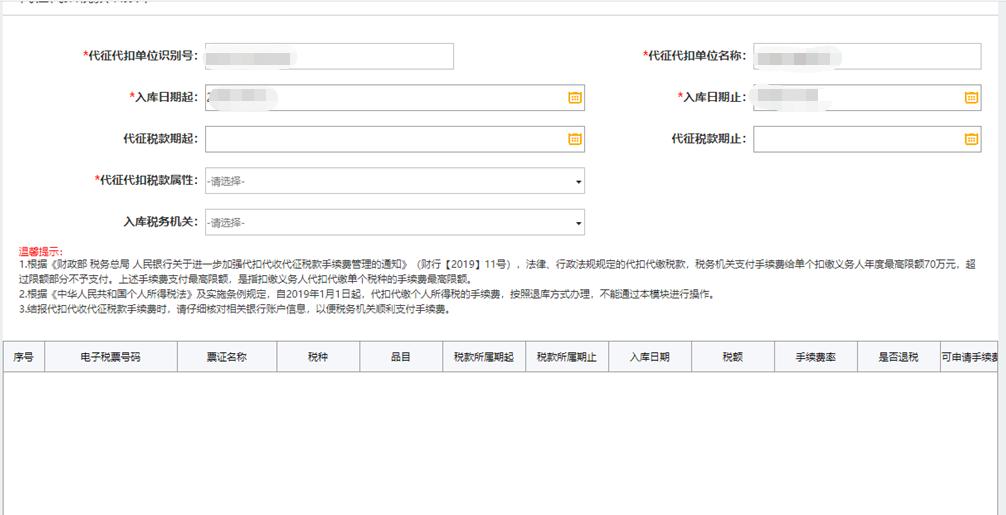Sort by 电子税票号码 column header
The height and width of the screenshot is (515, 1006).
point(110,357)
